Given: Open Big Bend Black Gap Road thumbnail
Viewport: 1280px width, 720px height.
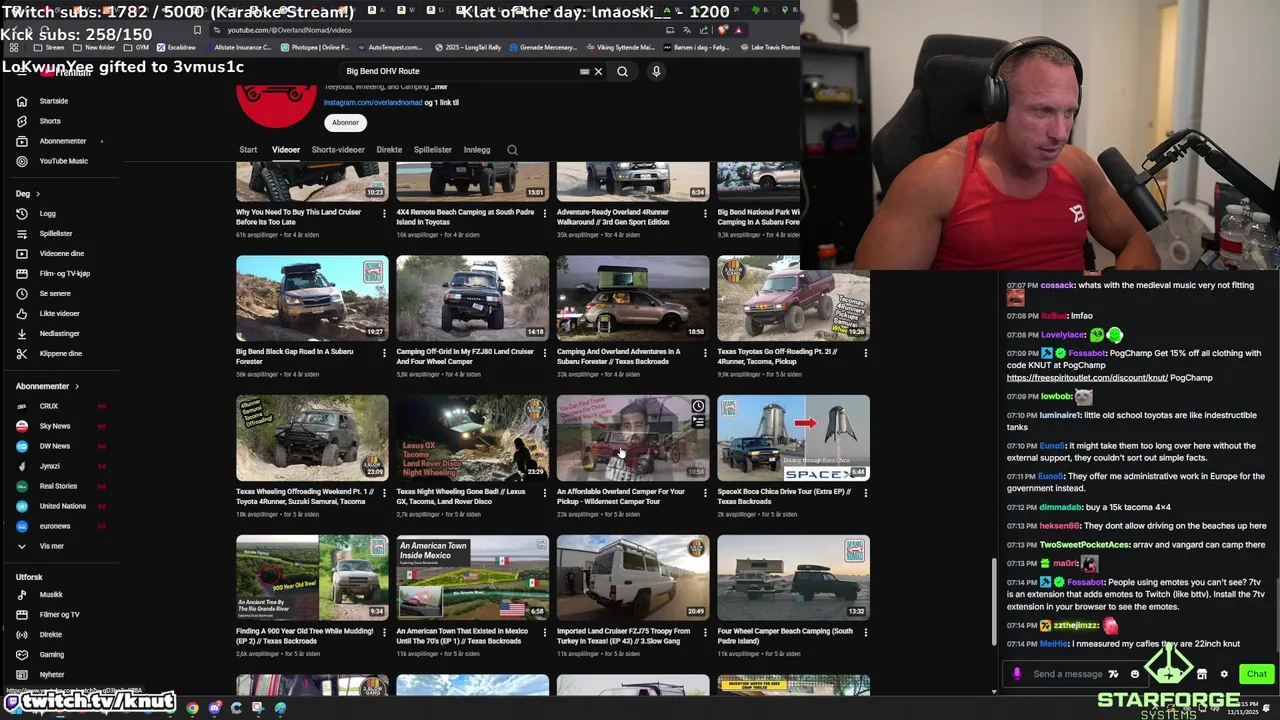Looking at the screenshot, I should point(312,298).
